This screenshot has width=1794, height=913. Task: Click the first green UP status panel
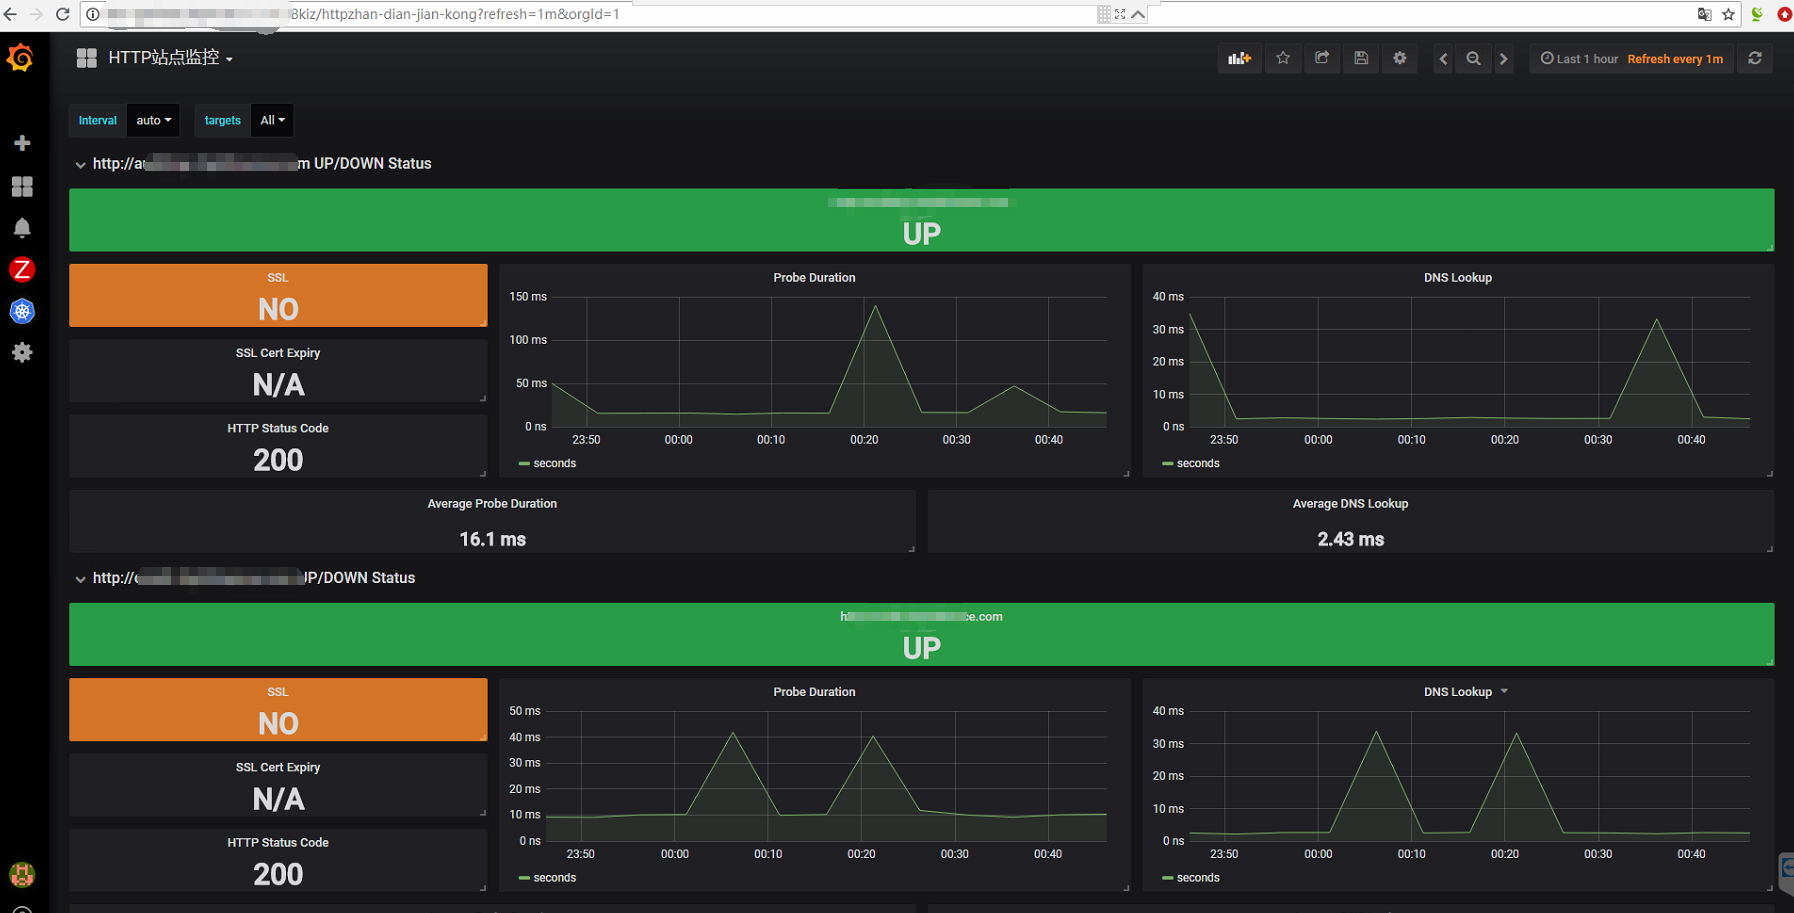[x=921, y=220]
